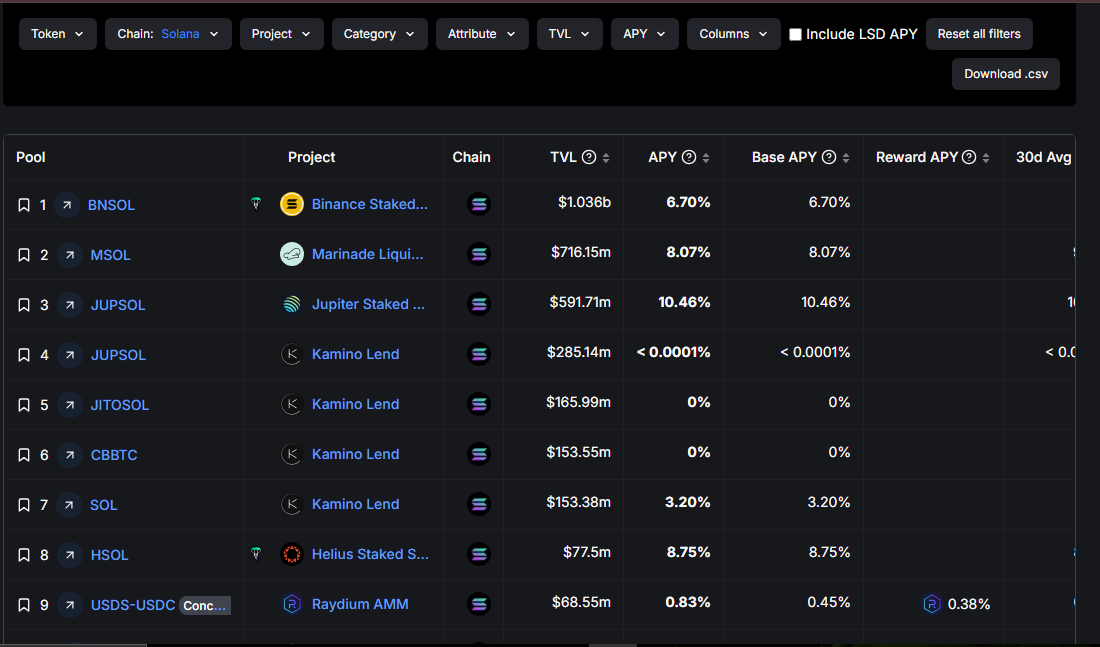Open external link arrow for JUPSOL row 3

(x=69, y=305)
